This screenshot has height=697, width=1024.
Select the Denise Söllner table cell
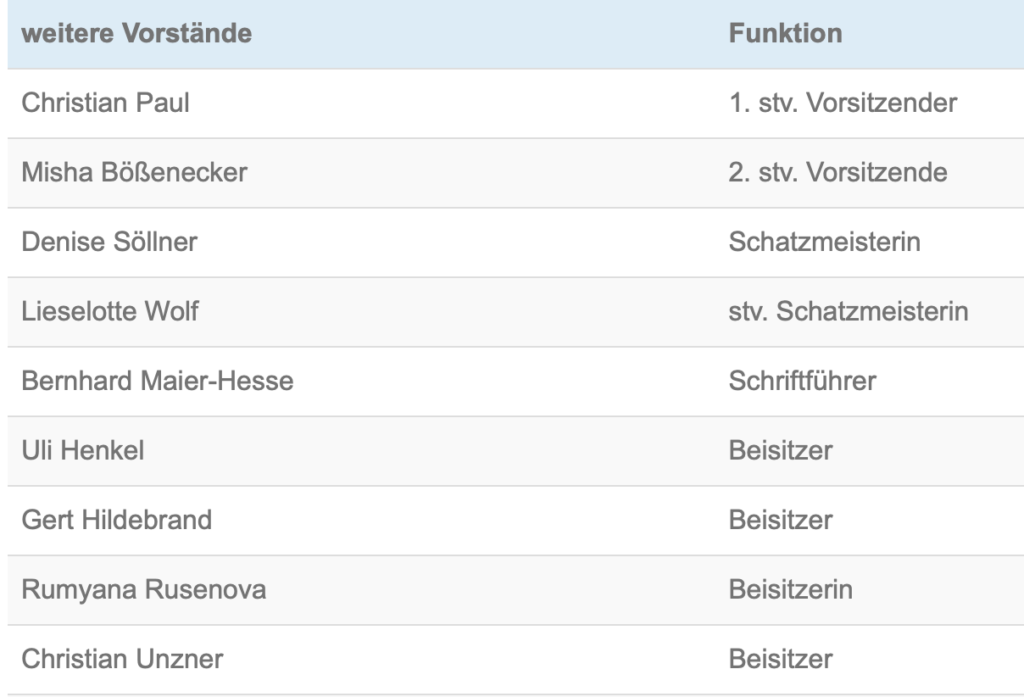pyautogui.click(x=108, y=242)
